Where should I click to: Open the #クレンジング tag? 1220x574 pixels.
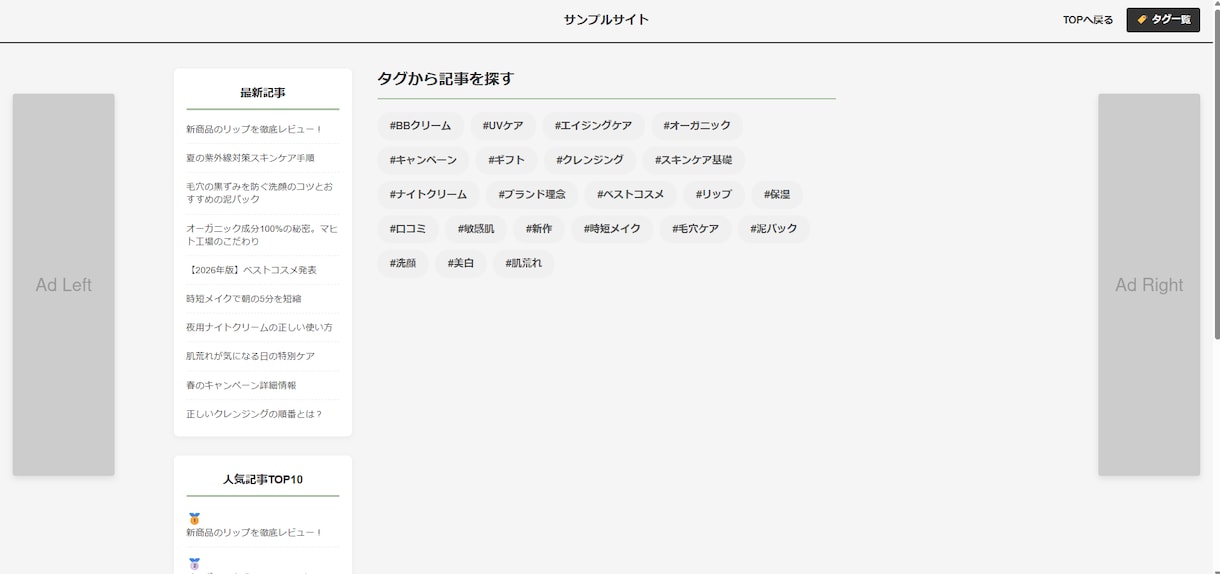pos(590,160)
